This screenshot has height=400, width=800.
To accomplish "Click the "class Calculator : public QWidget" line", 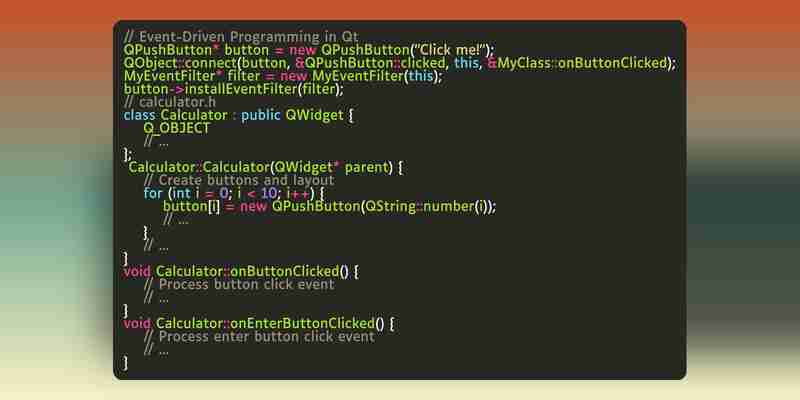I will click(x=238, y=115).
